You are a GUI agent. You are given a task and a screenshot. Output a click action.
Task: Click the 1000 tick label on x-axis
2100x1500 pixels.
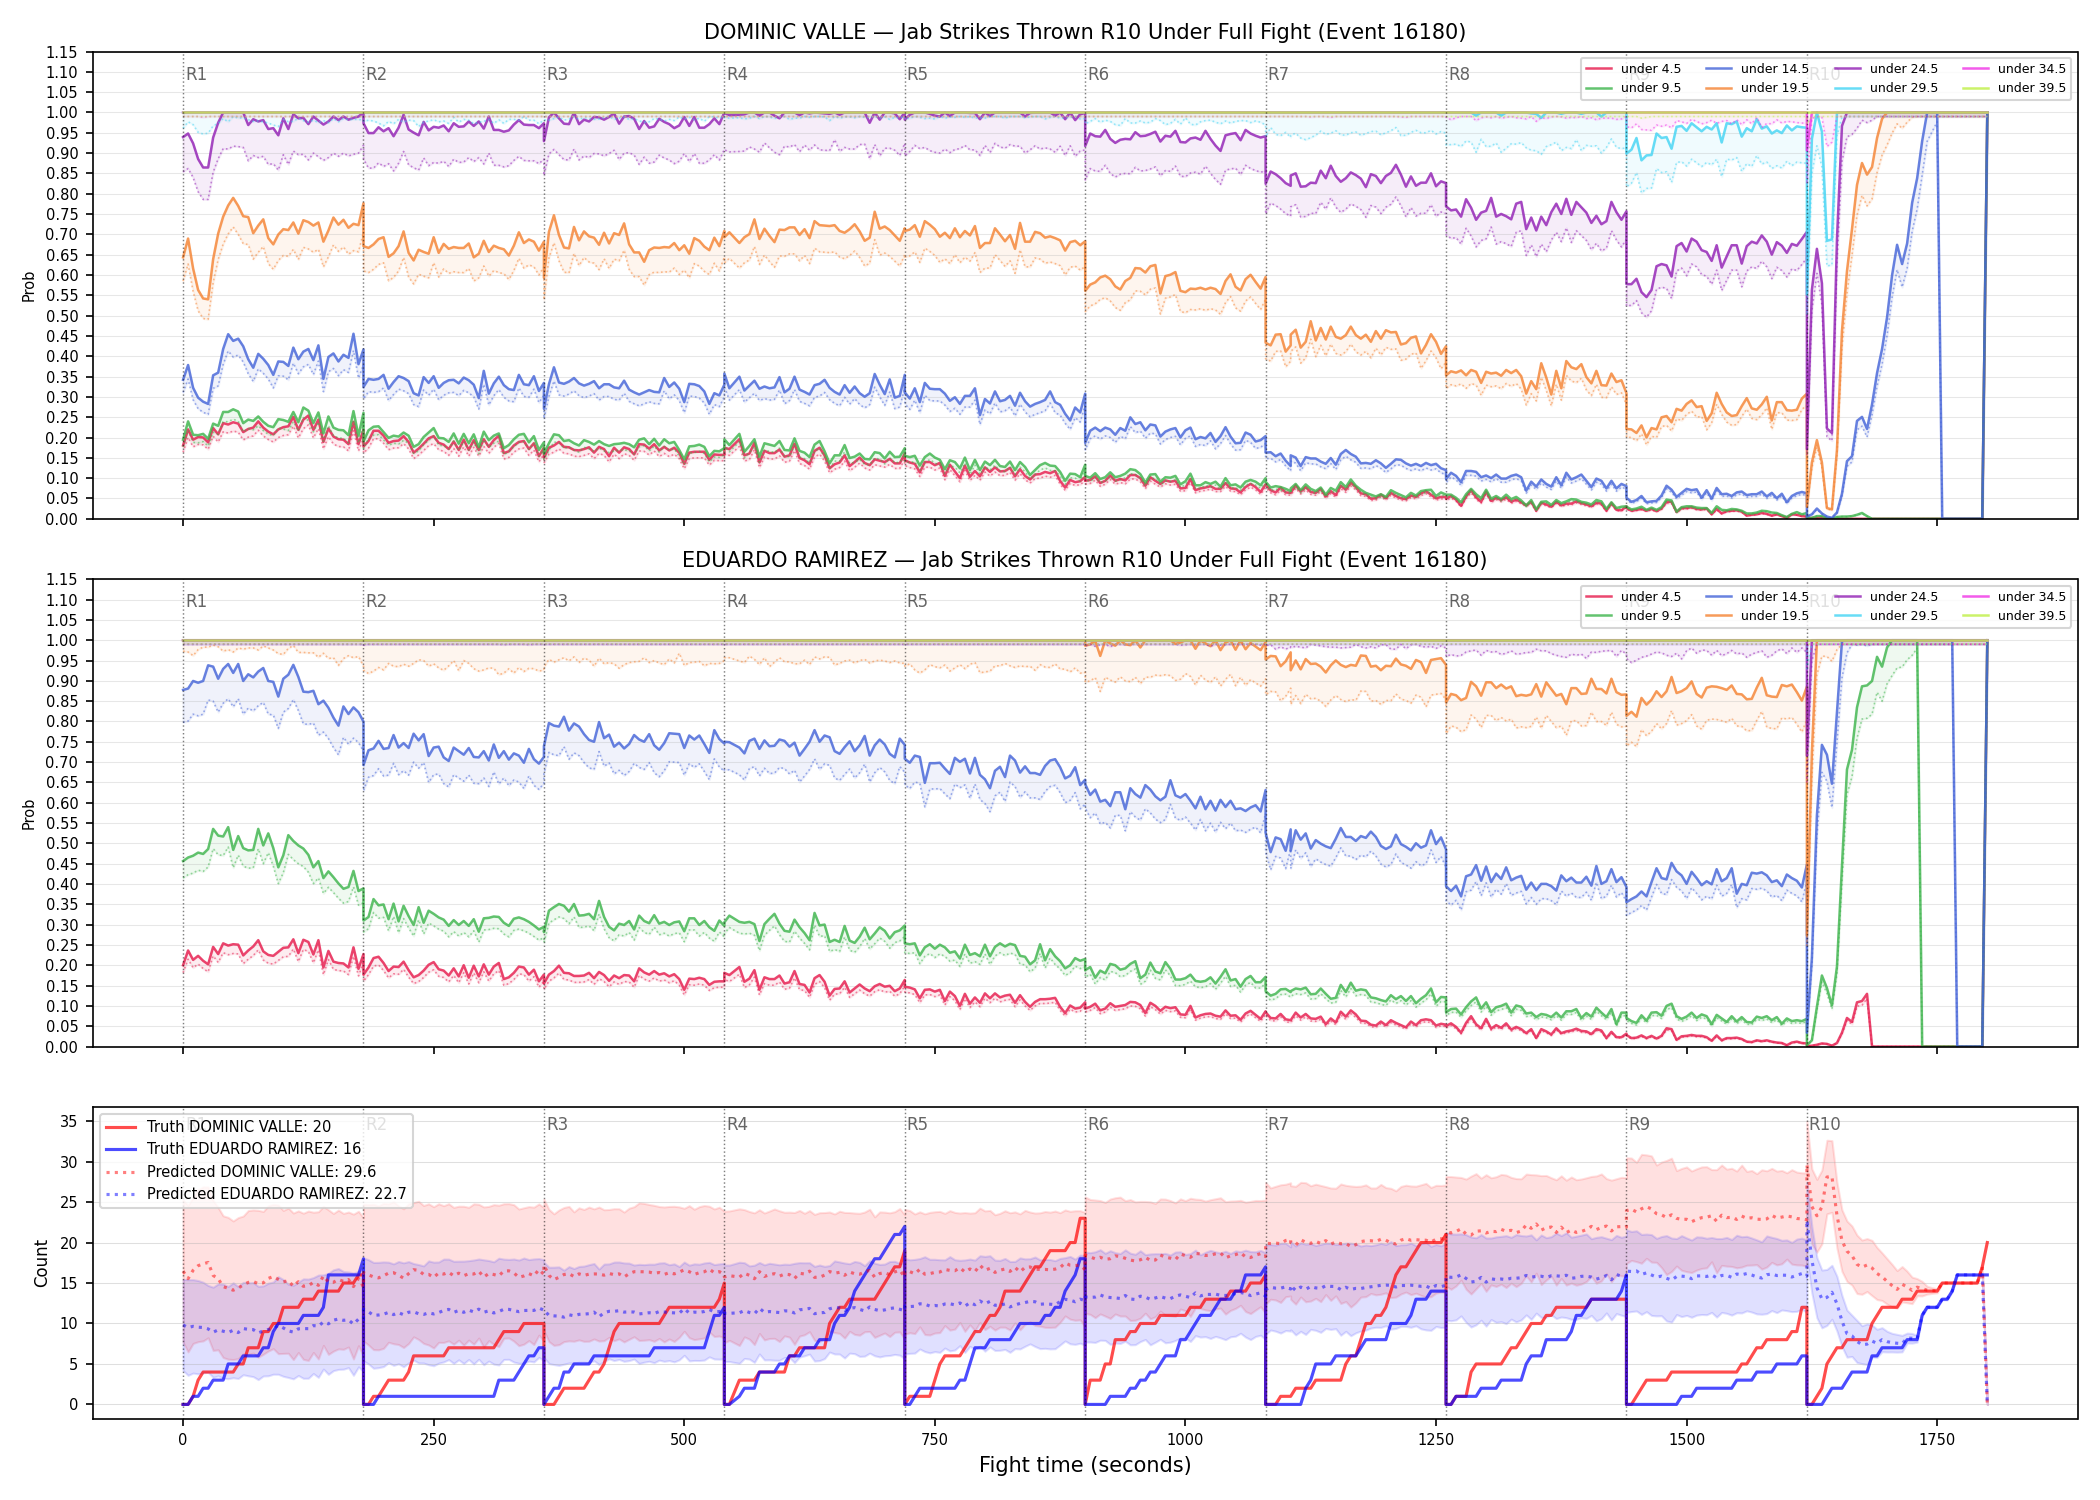tap(1185, 1440)
